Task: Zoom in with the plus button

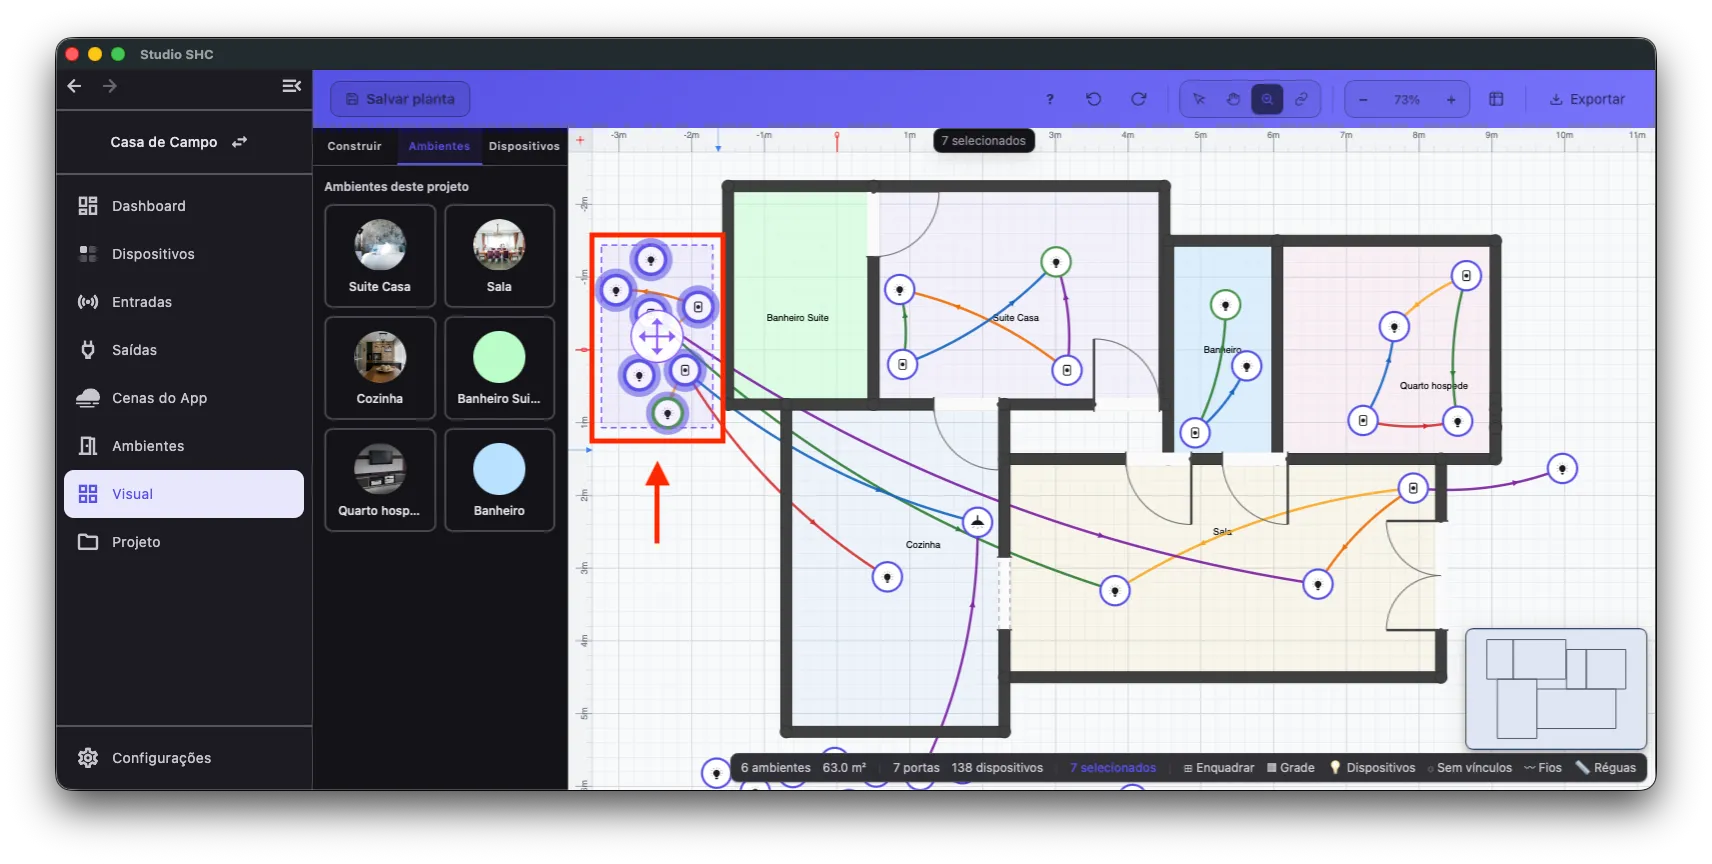Action: coord(1451,100)
